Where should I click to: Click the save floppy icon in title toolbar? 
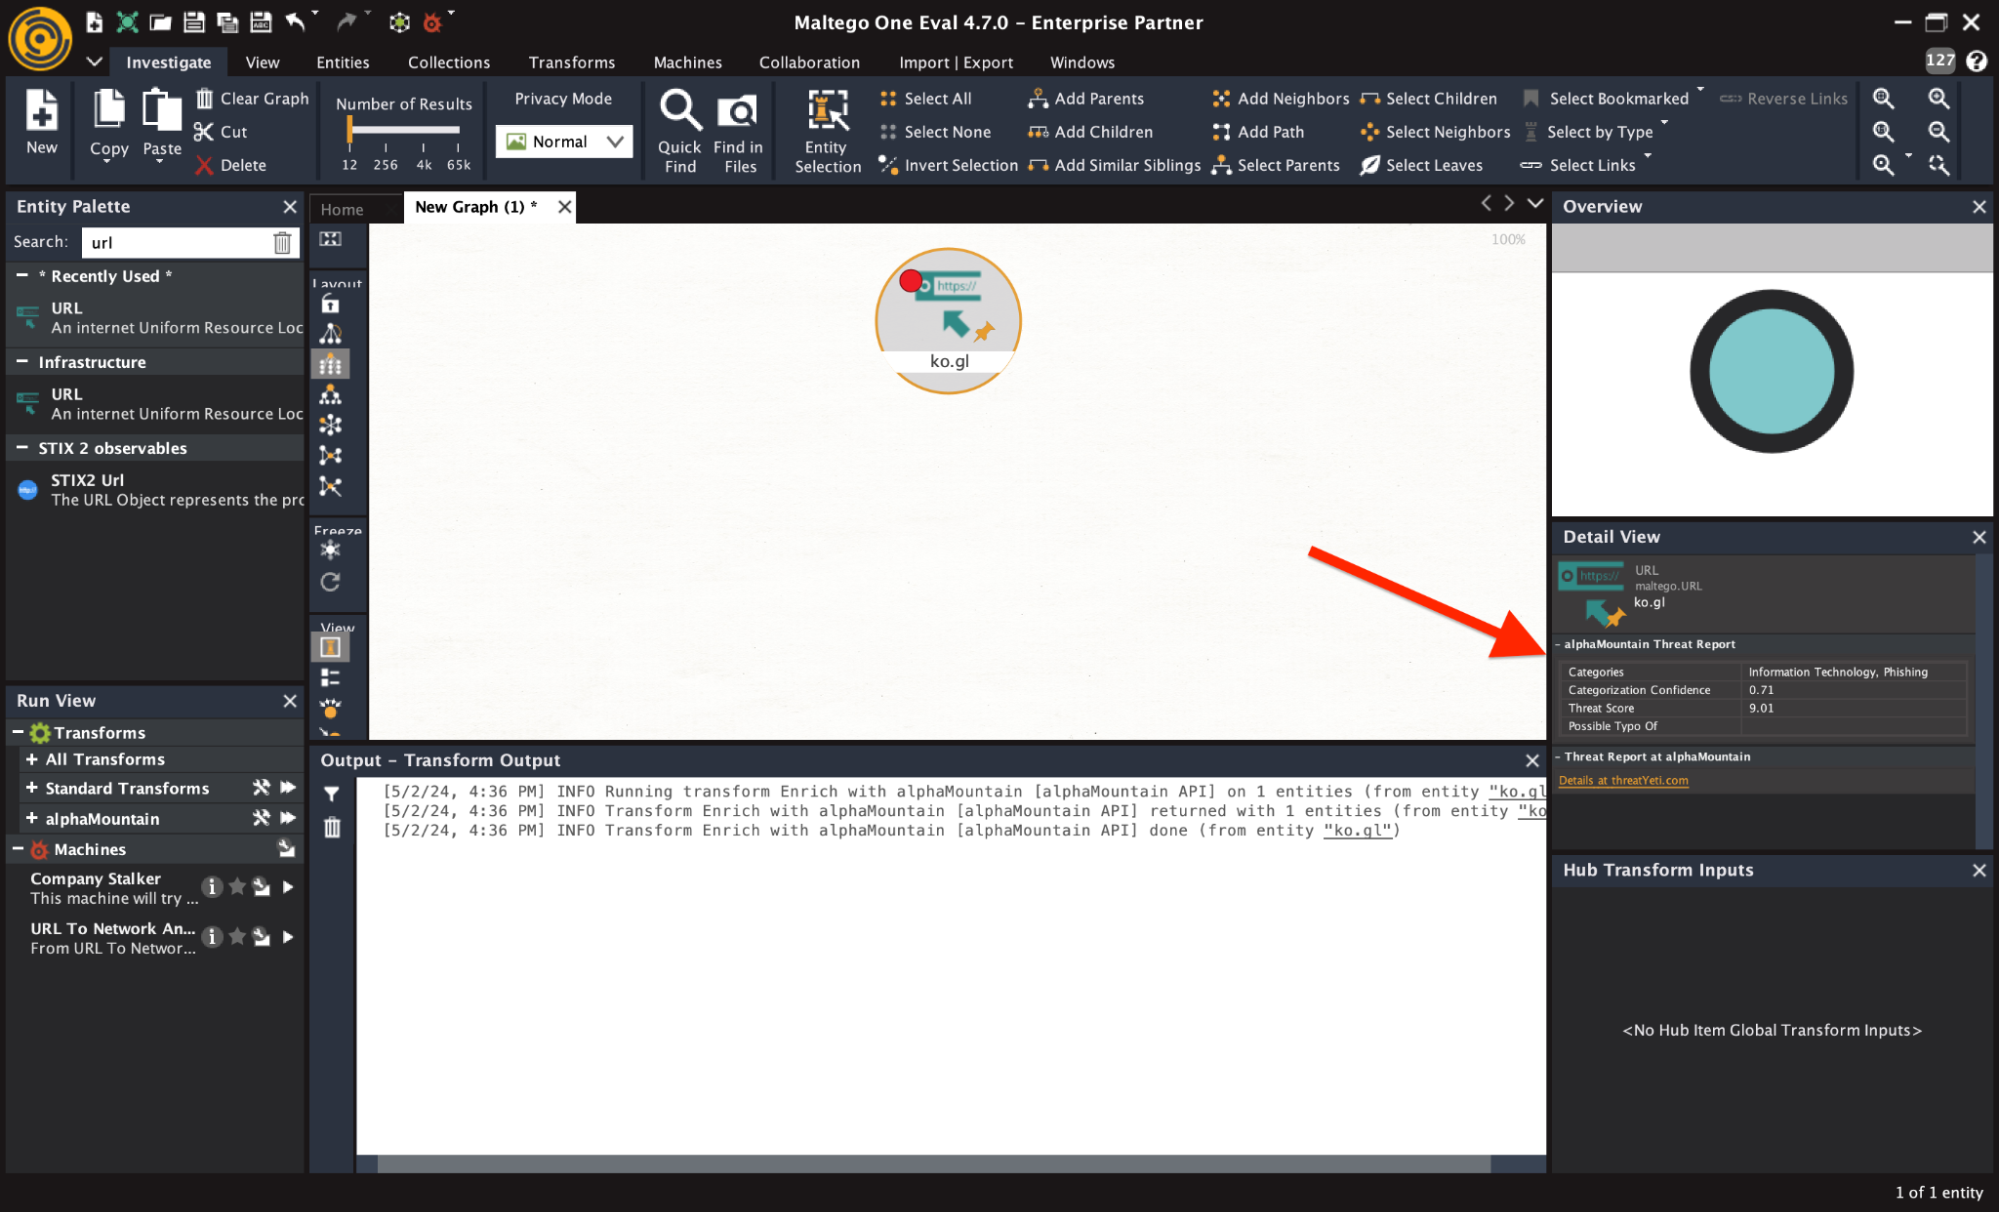point(194,21)
